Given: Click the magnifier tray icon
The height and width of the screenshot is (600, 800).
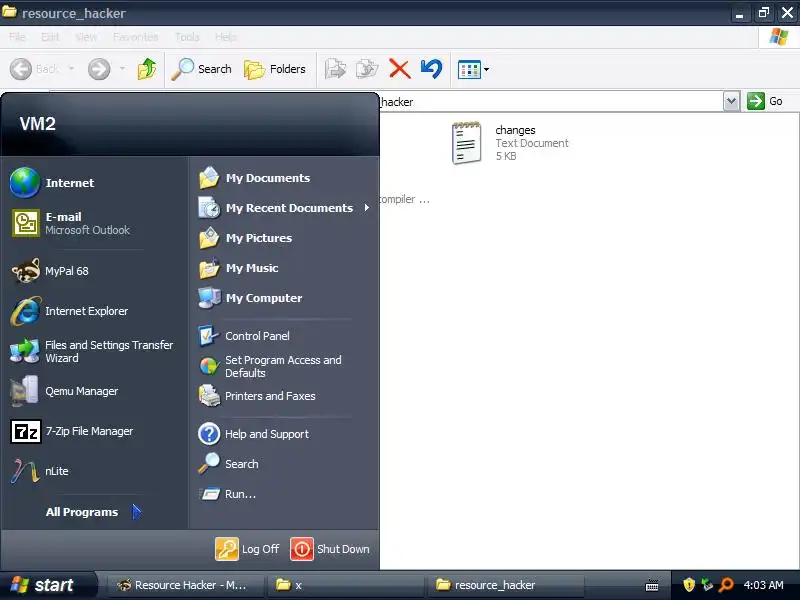Looking at the screenshot, I should [726, 585].
